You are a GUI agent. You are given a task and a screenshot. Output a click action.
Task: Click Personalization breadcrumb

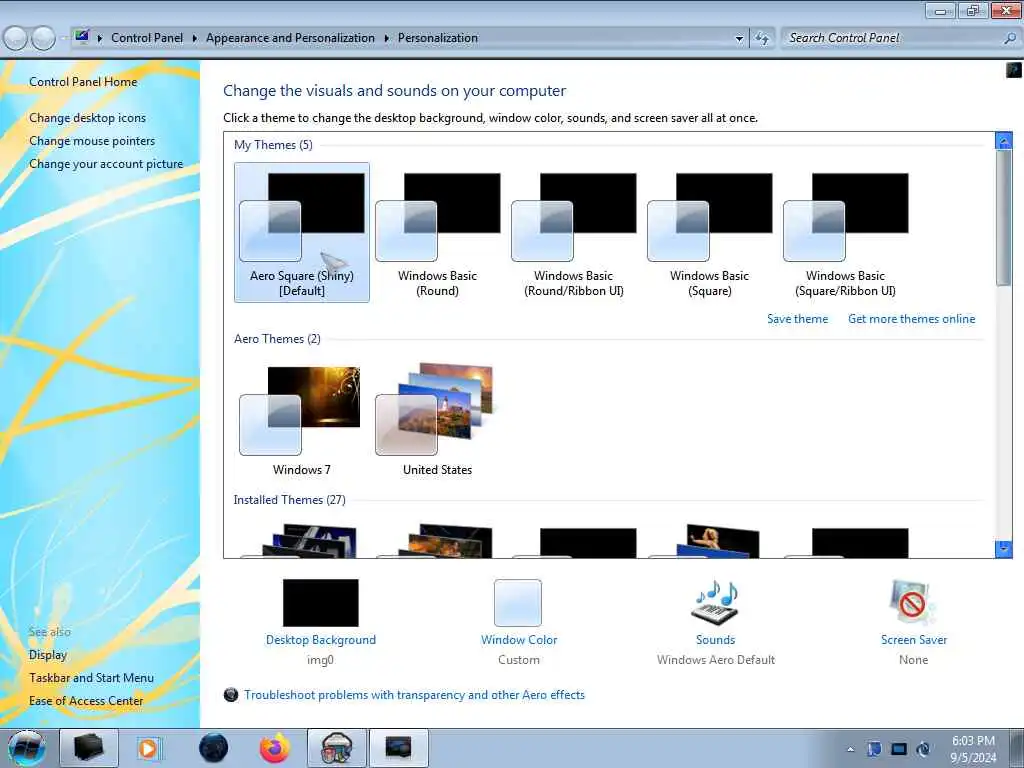pos(438,38)
